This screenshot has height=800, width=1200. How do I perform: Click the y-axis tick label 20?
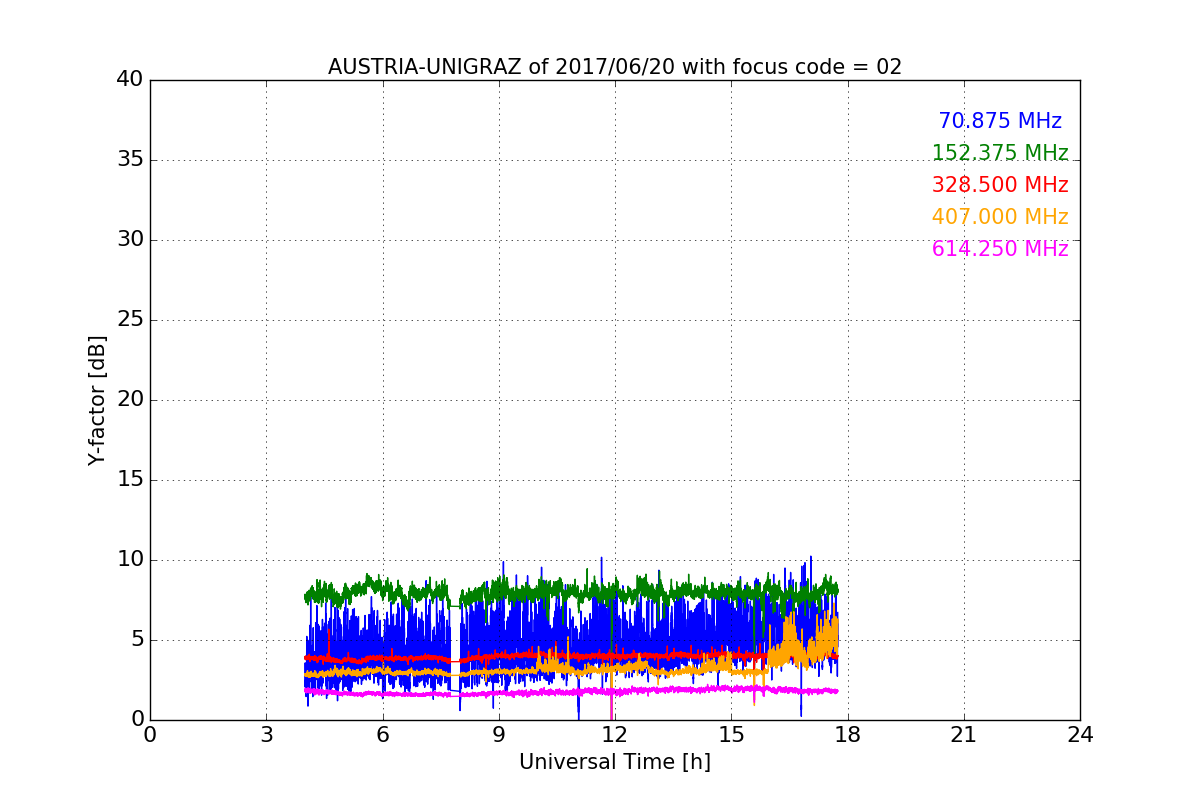(130, 400)
